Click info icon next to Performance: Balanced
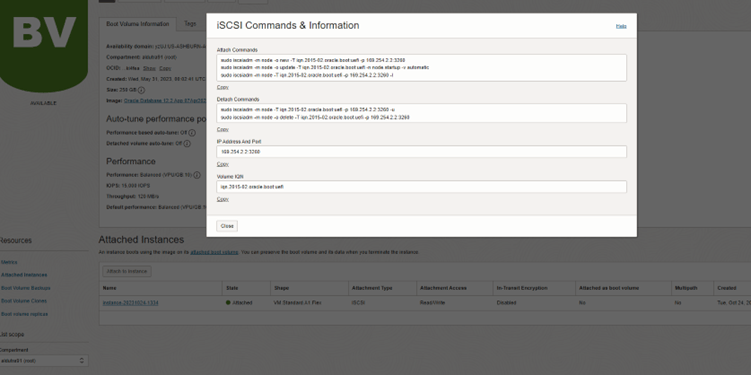751x375 pixels. [197, 175]
